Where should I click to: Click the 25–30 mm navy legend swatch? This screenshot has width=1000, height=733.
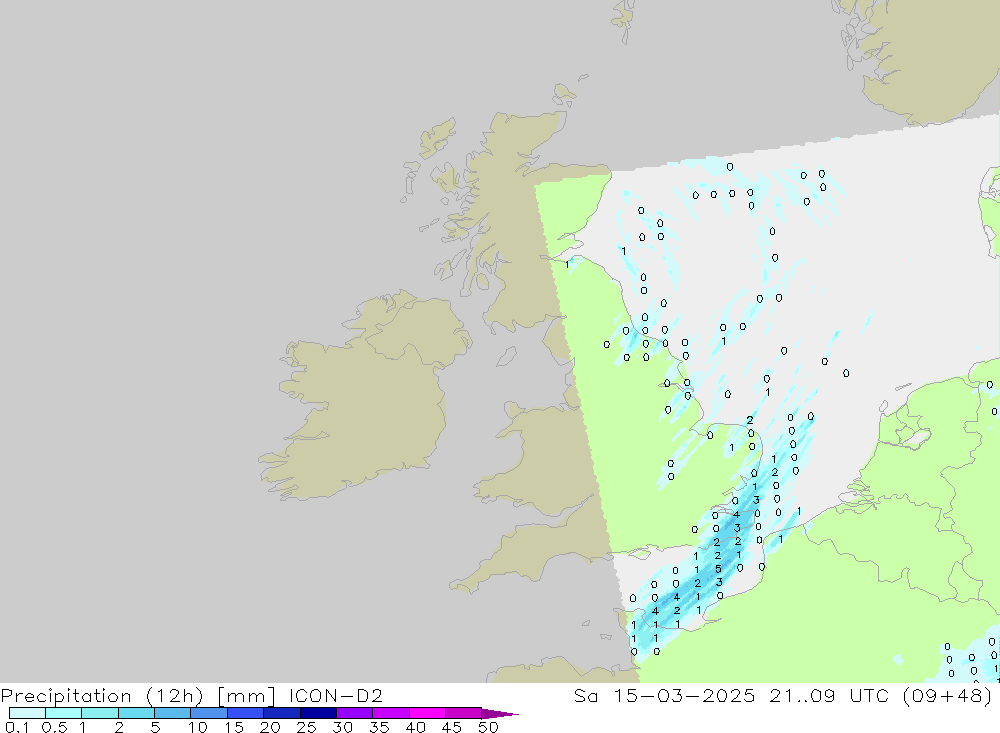point(318,713)
